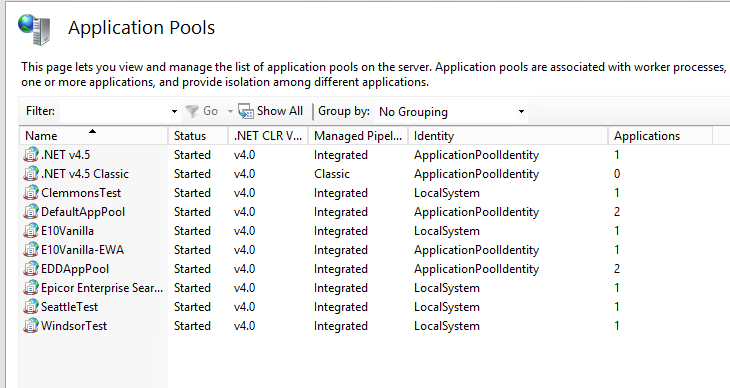
Task: Click the SeattleTest pool icon
Action: (x=31, y=306)
